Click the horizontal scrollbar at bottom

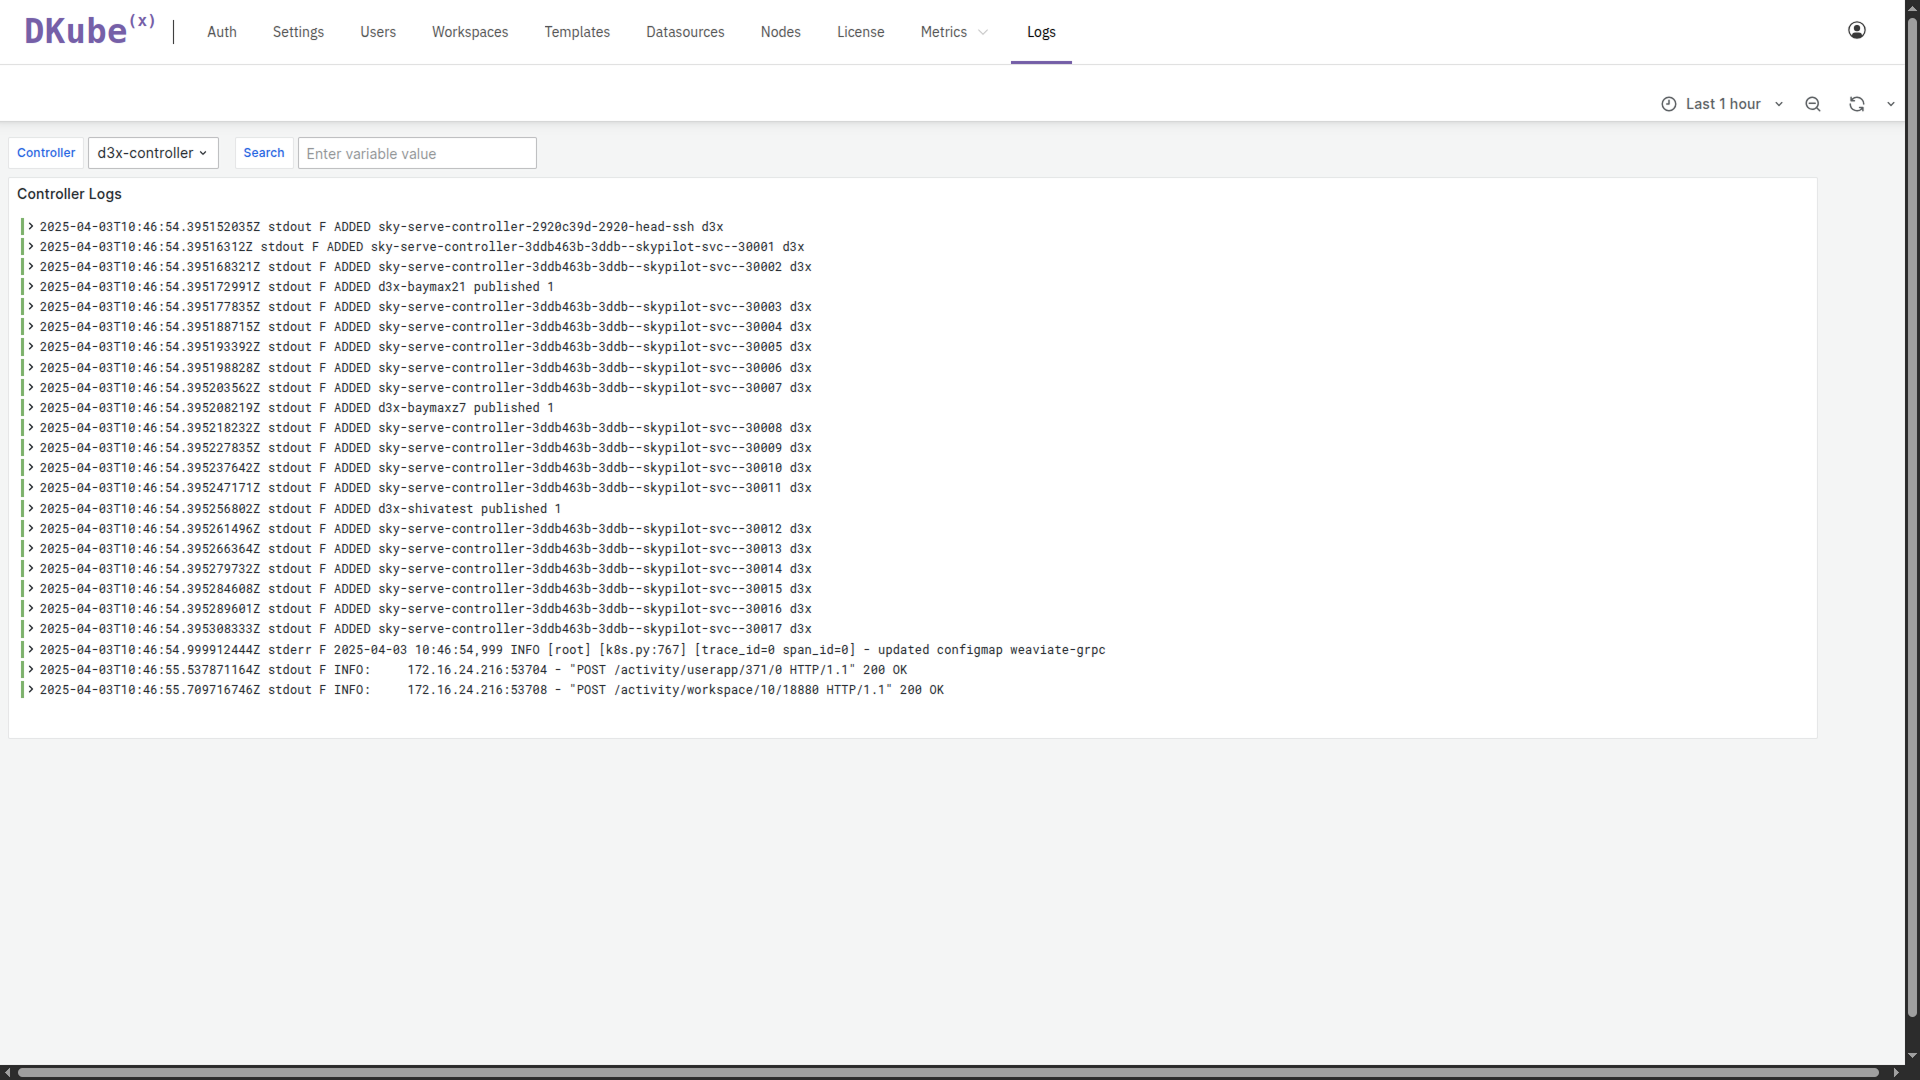coord(948,1072)
